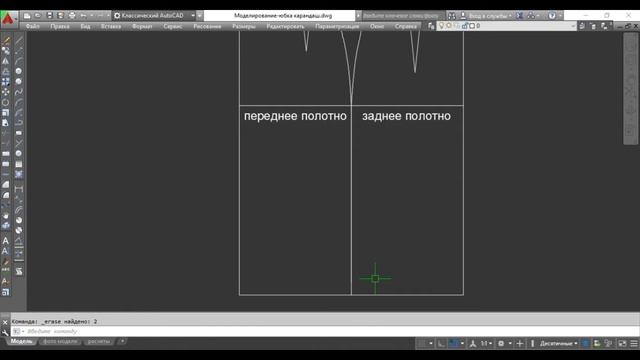
Task: Expand the quick access toolbar customize arrow
Action: pyautogui.click(x=200, y=16)
